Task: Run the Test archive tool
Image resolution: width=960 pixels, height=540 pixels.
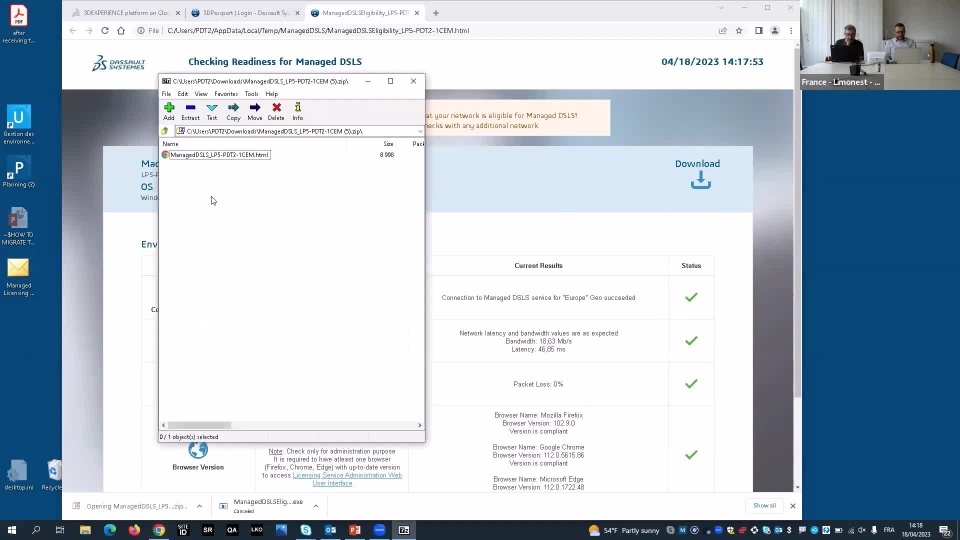Action: tap(212, 111)
